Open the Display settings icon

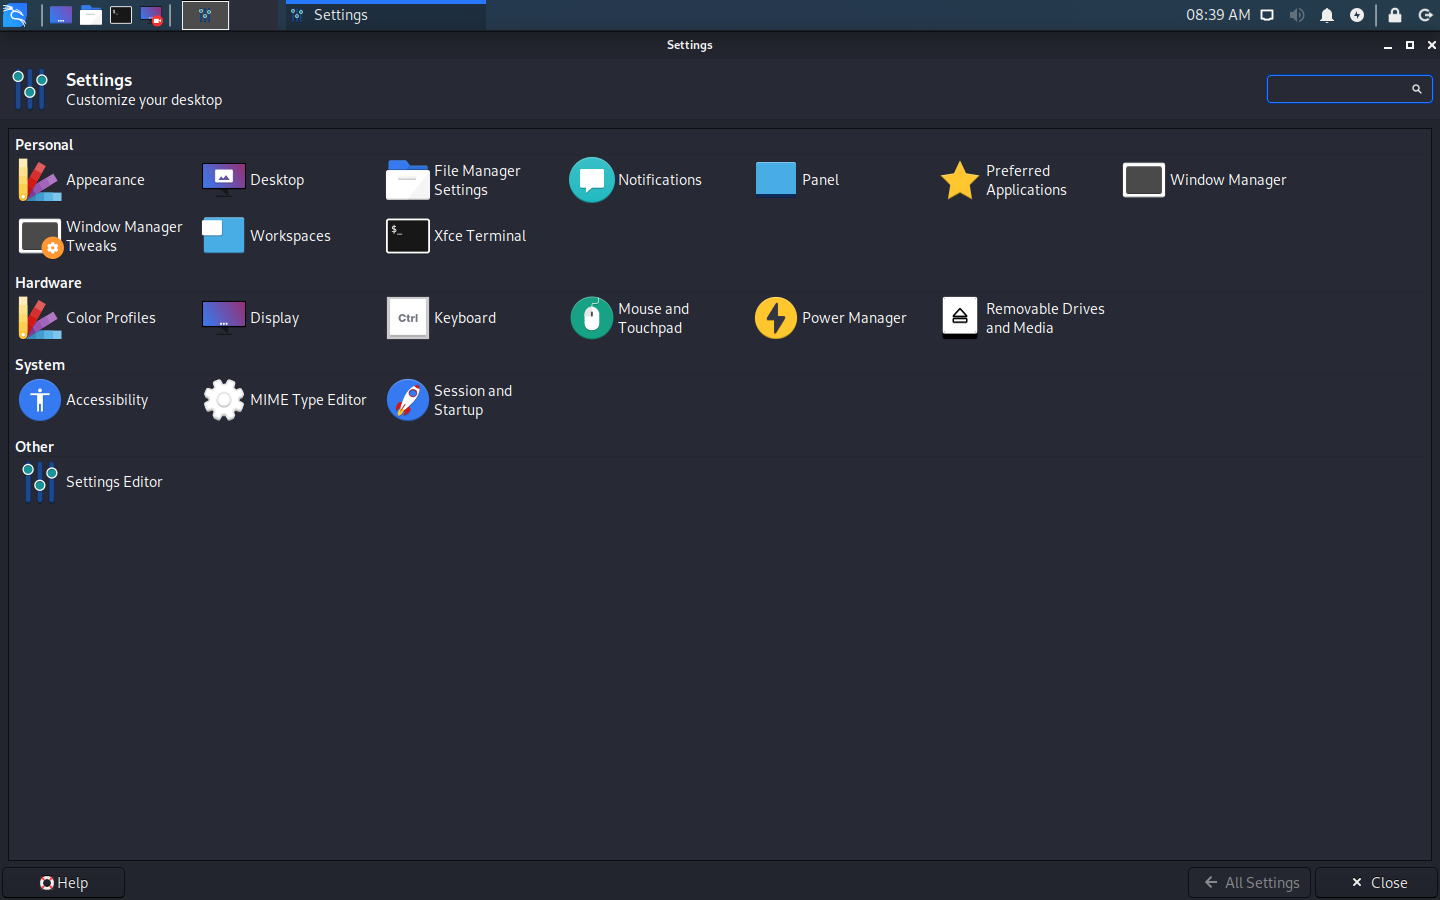click(x=224, y=318)
